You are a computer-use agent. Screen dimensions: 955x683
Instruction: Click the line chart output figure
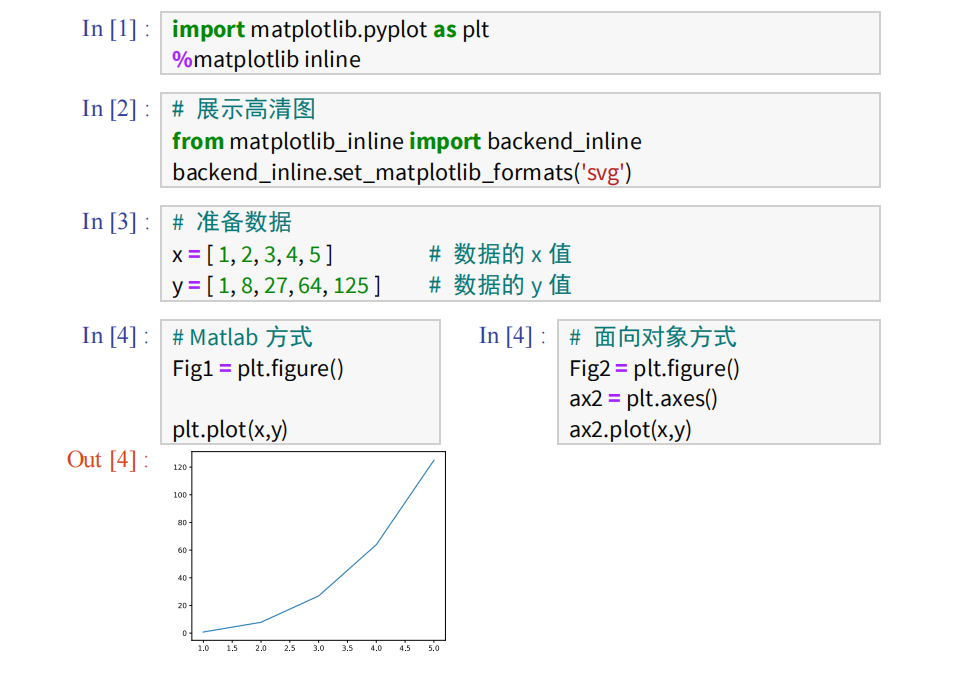click(x=308, y=553)
